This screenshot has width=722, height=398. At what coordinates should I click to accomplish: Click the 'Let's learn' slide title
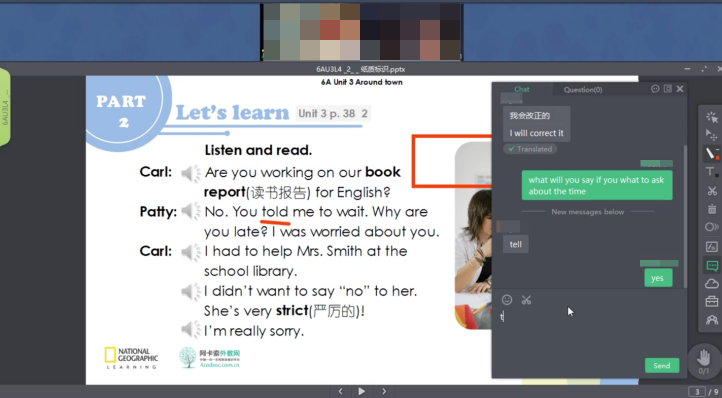tap(232, 113)
